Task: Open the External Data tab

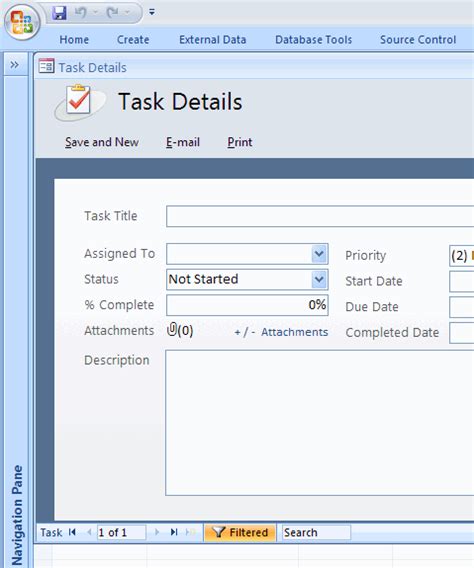Action: (213, 39)
